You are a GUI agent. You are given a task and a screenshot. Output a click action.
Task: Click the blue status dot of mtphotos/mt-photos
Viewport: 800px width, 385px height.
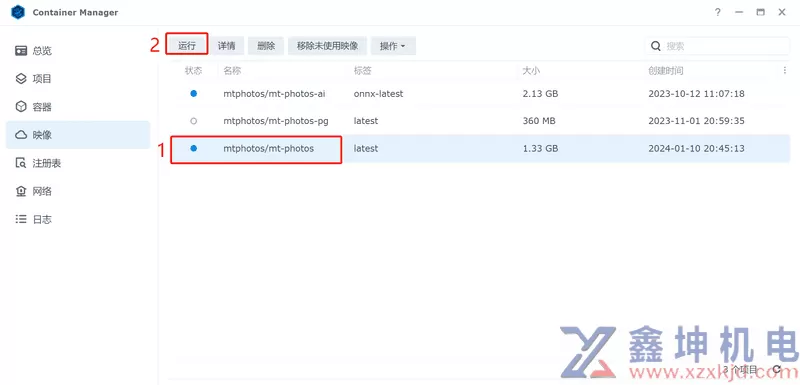(x=193, y=148)
